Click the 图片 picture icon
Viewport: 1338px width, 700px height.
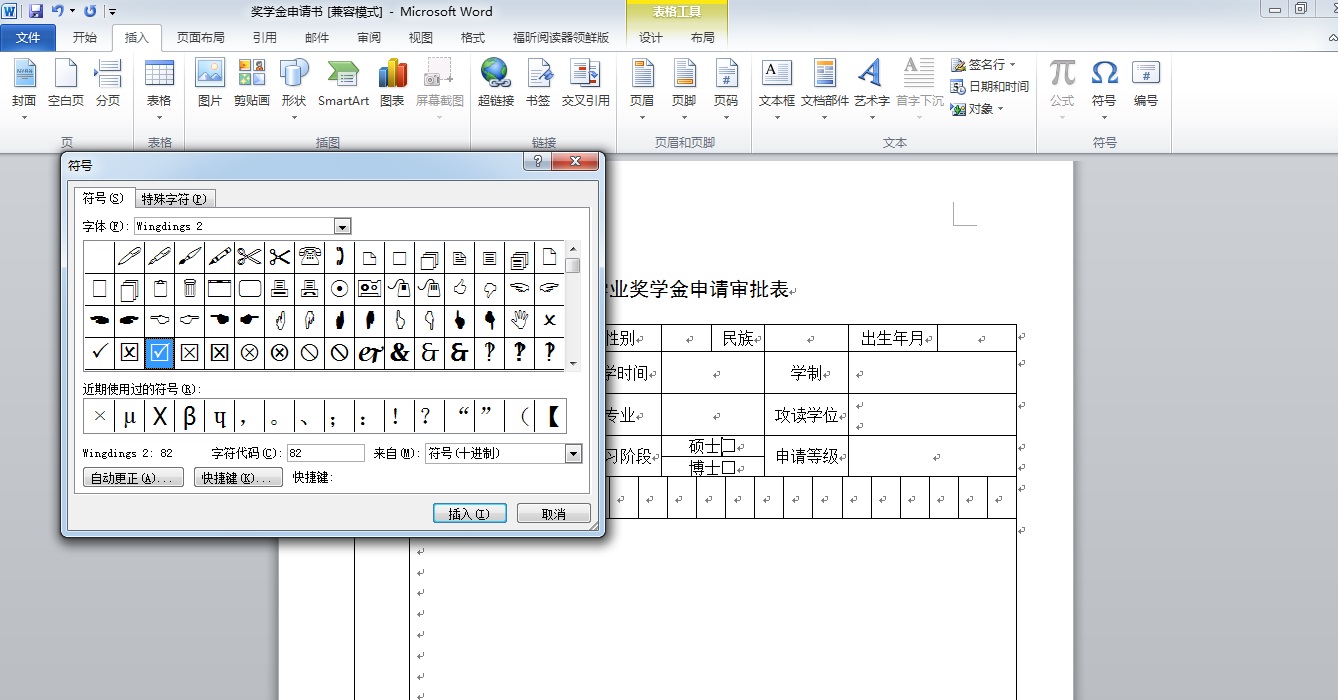pos(210,83)
